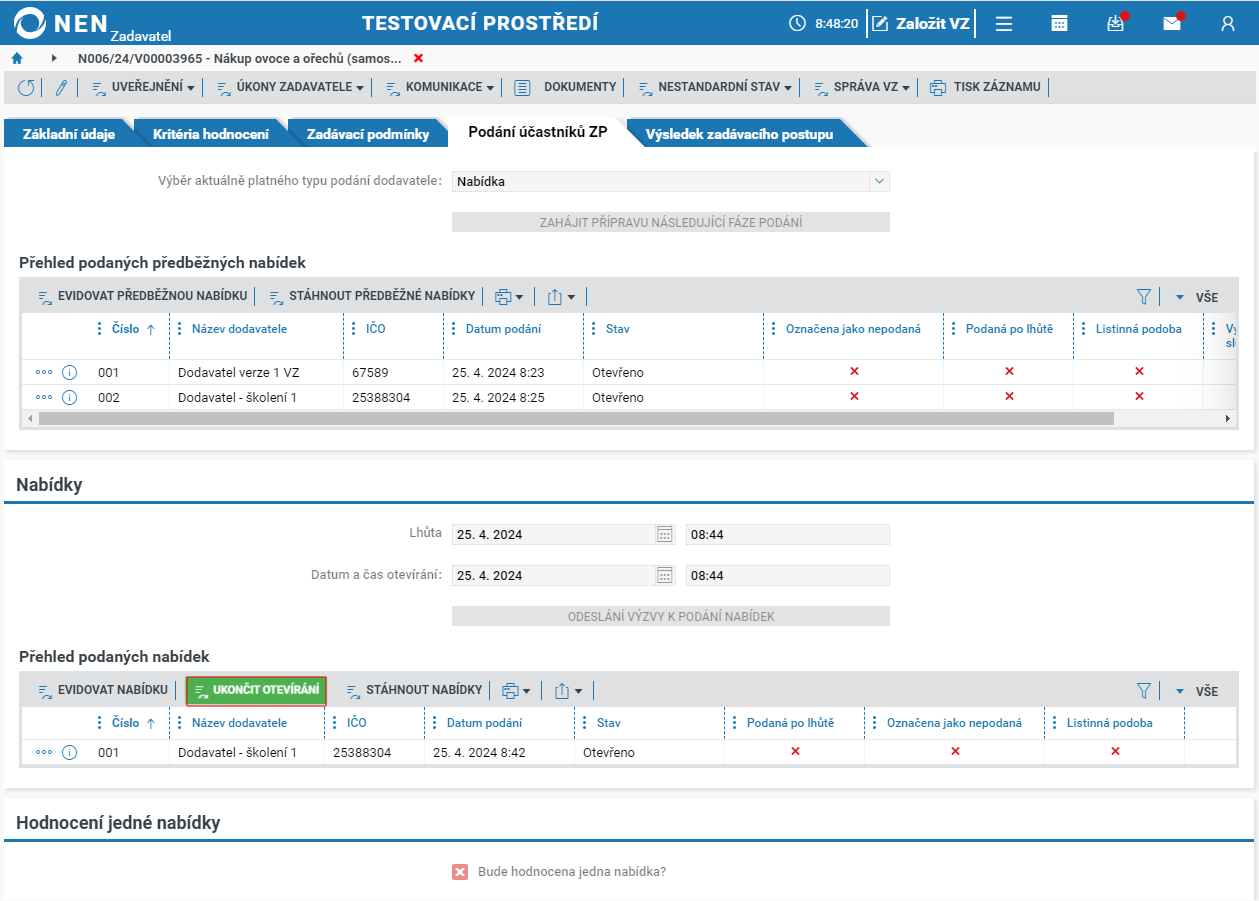Click Evidovat nabídku button

point(102,690)
